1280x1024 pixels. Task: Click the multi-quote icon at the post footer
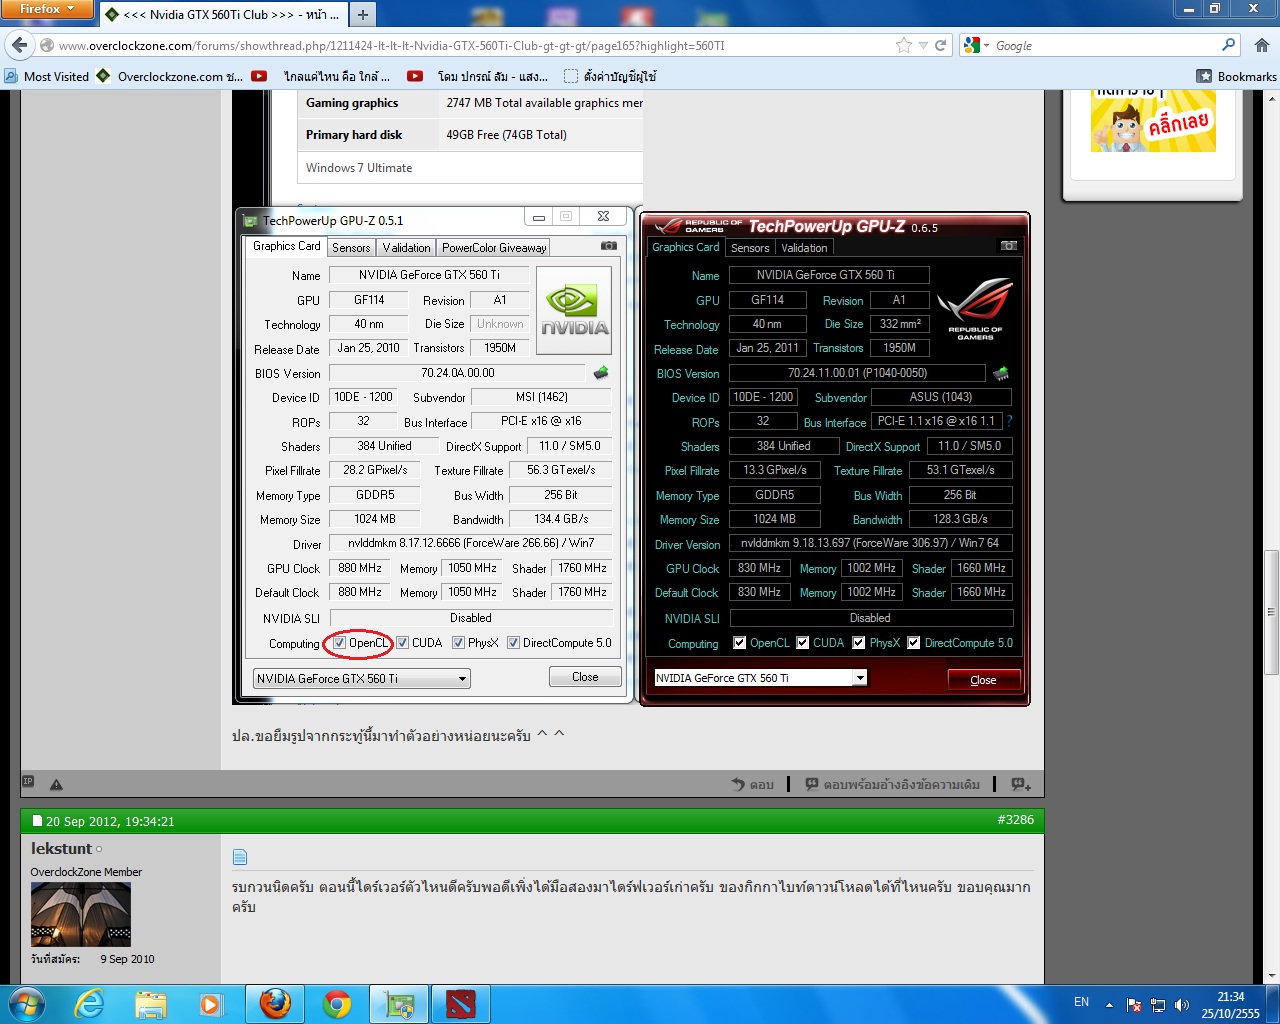point(1021,784)
